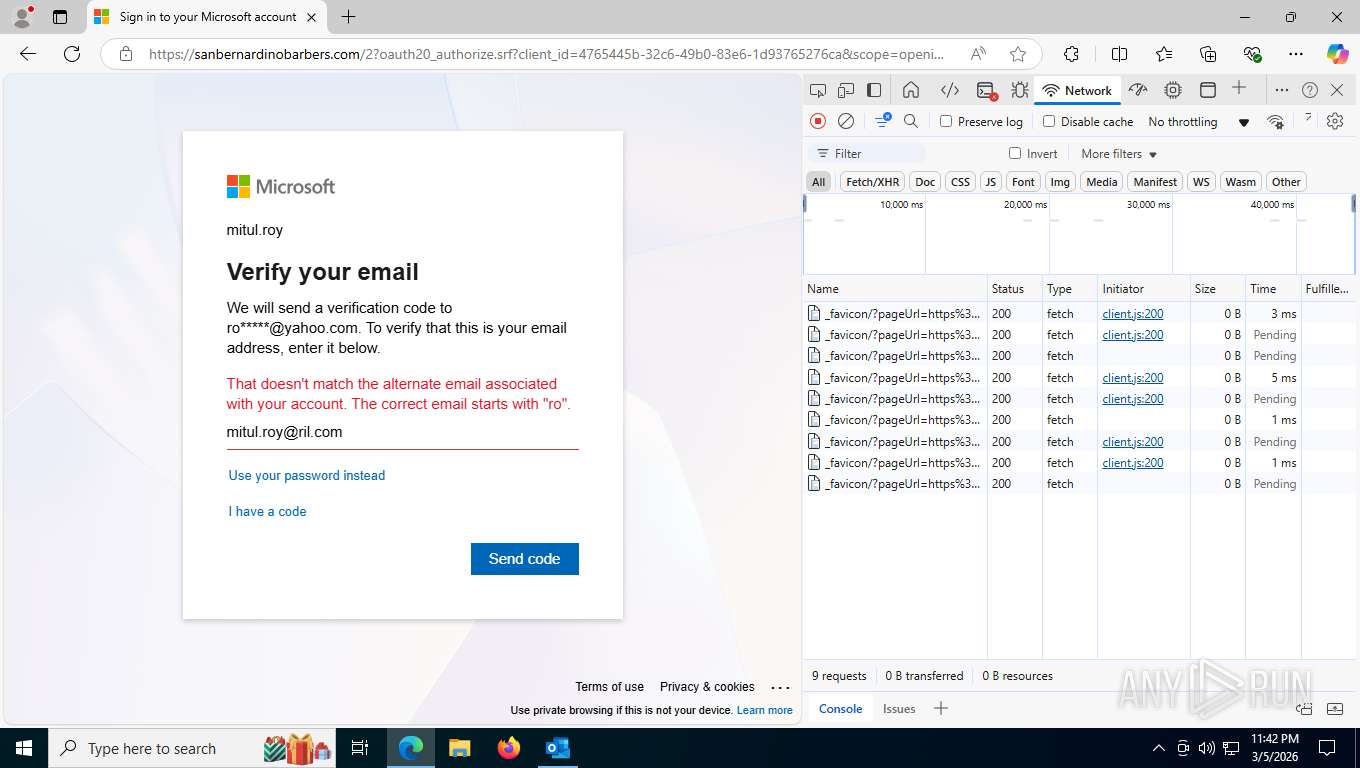Click the Windows Start button
1360x768 pixels.
coord(24,748)
